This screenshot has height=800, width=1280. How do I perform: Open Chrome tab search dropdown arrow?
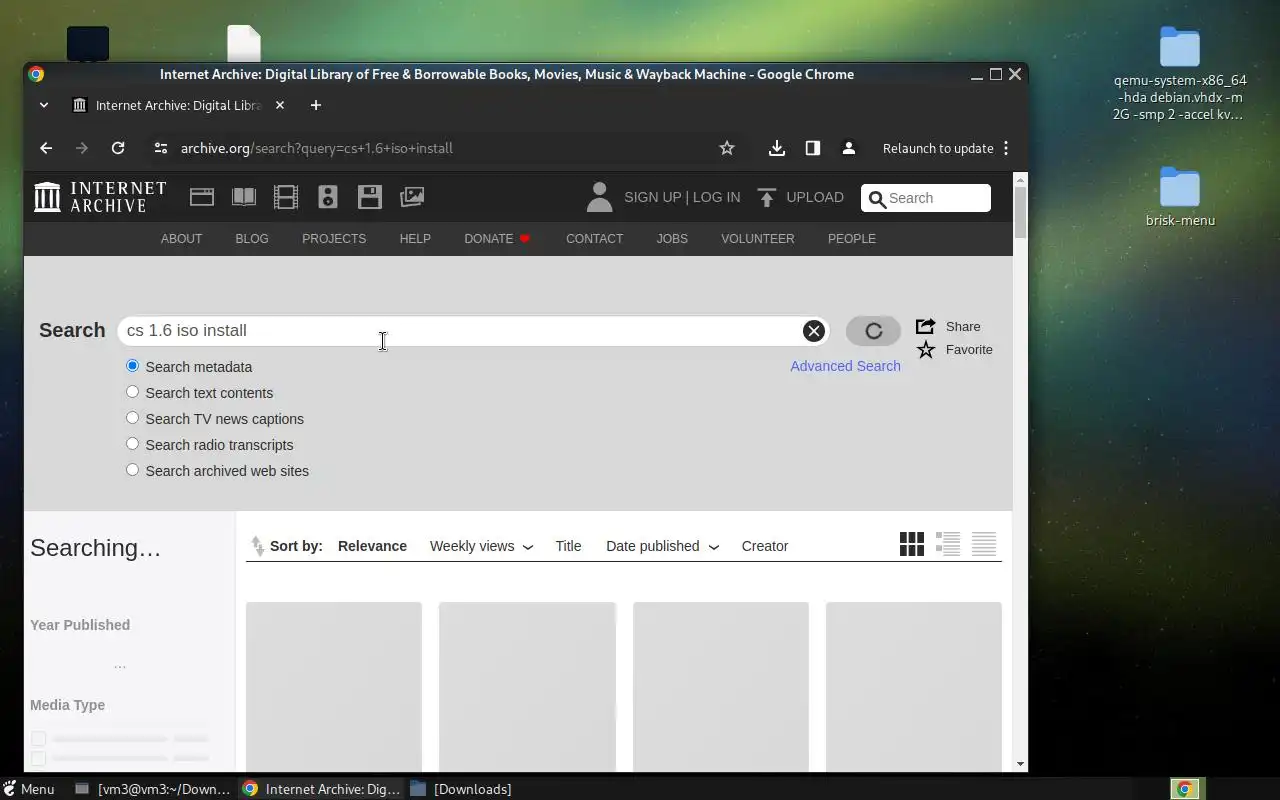tap(43, 105)
